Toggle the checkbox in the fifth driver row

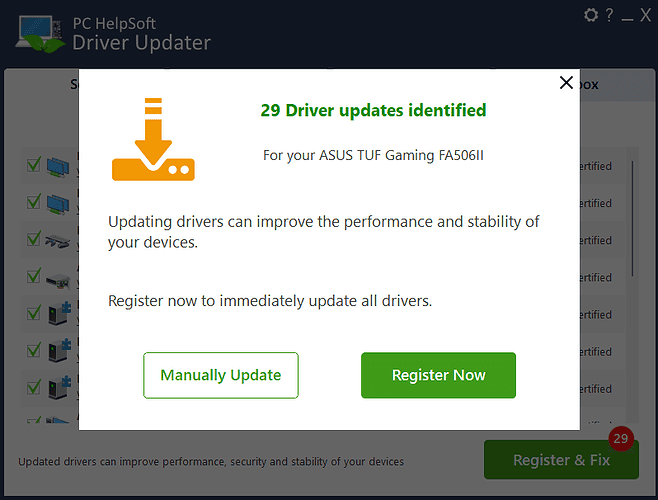point(33,314)
